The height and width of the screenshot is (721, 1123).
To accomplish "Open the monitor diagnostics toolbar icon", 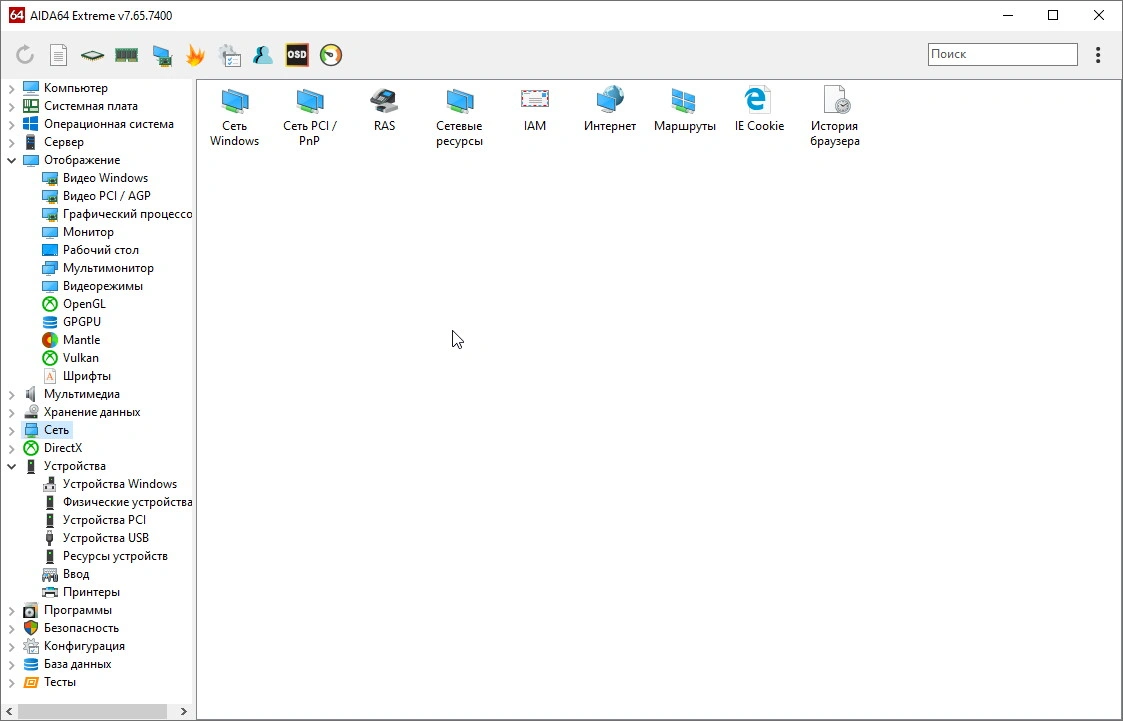I will (163, 55).
